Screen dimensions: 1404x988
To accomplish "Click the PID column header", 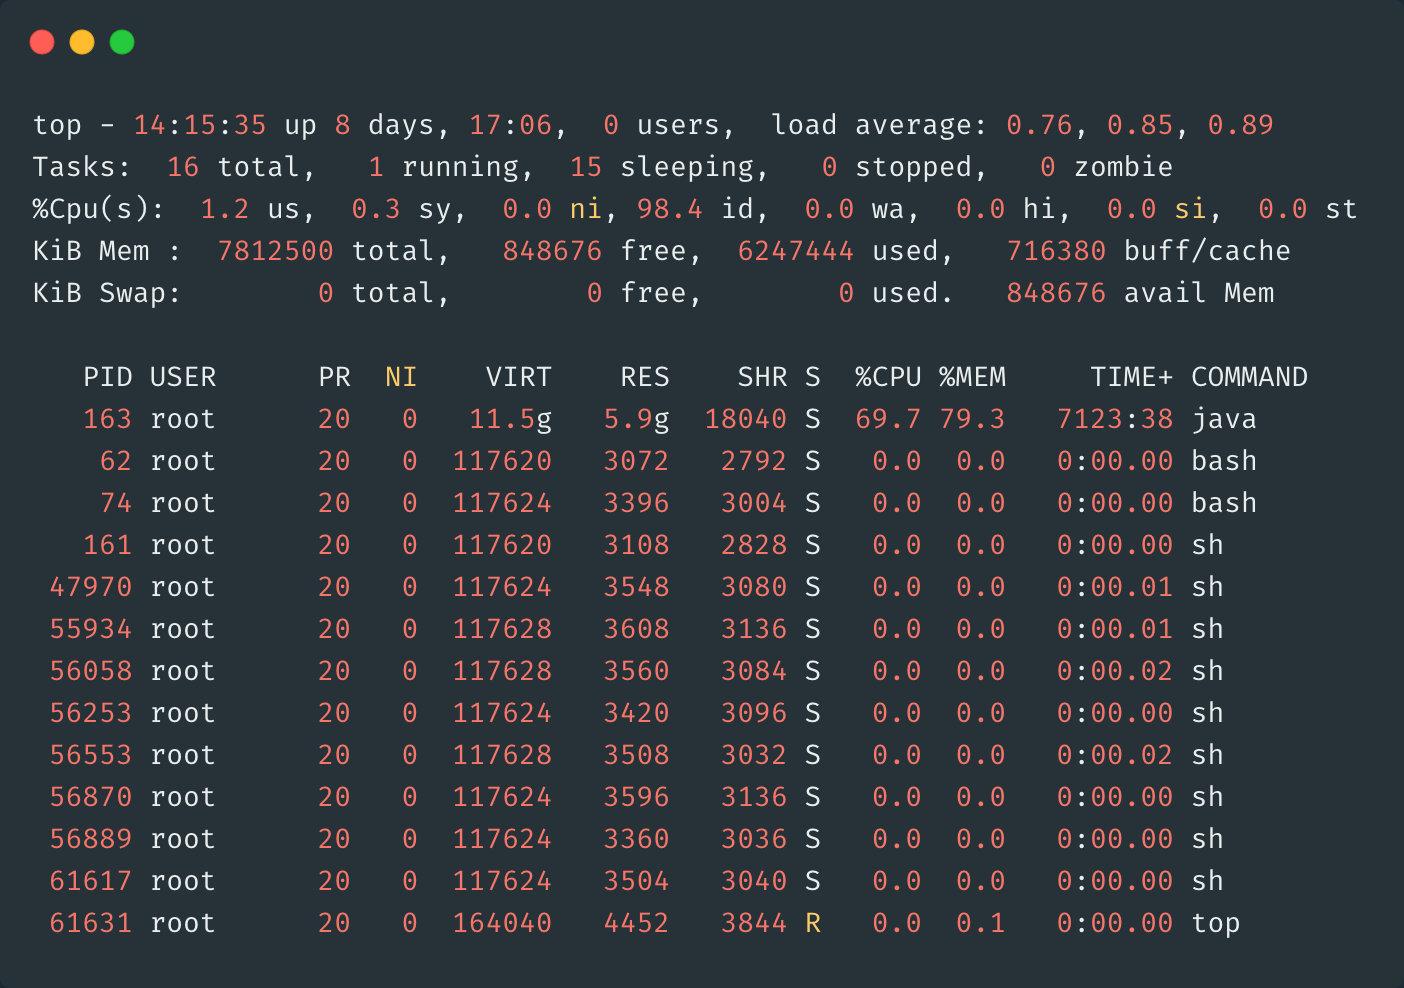I will tap(108, 377).
